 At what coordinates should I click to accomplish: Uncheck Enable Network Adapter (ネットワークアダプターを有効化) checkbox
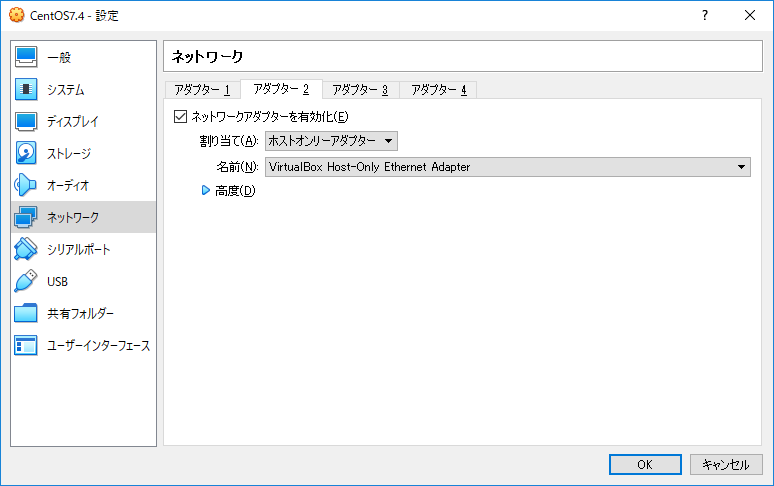coord(181,117)
